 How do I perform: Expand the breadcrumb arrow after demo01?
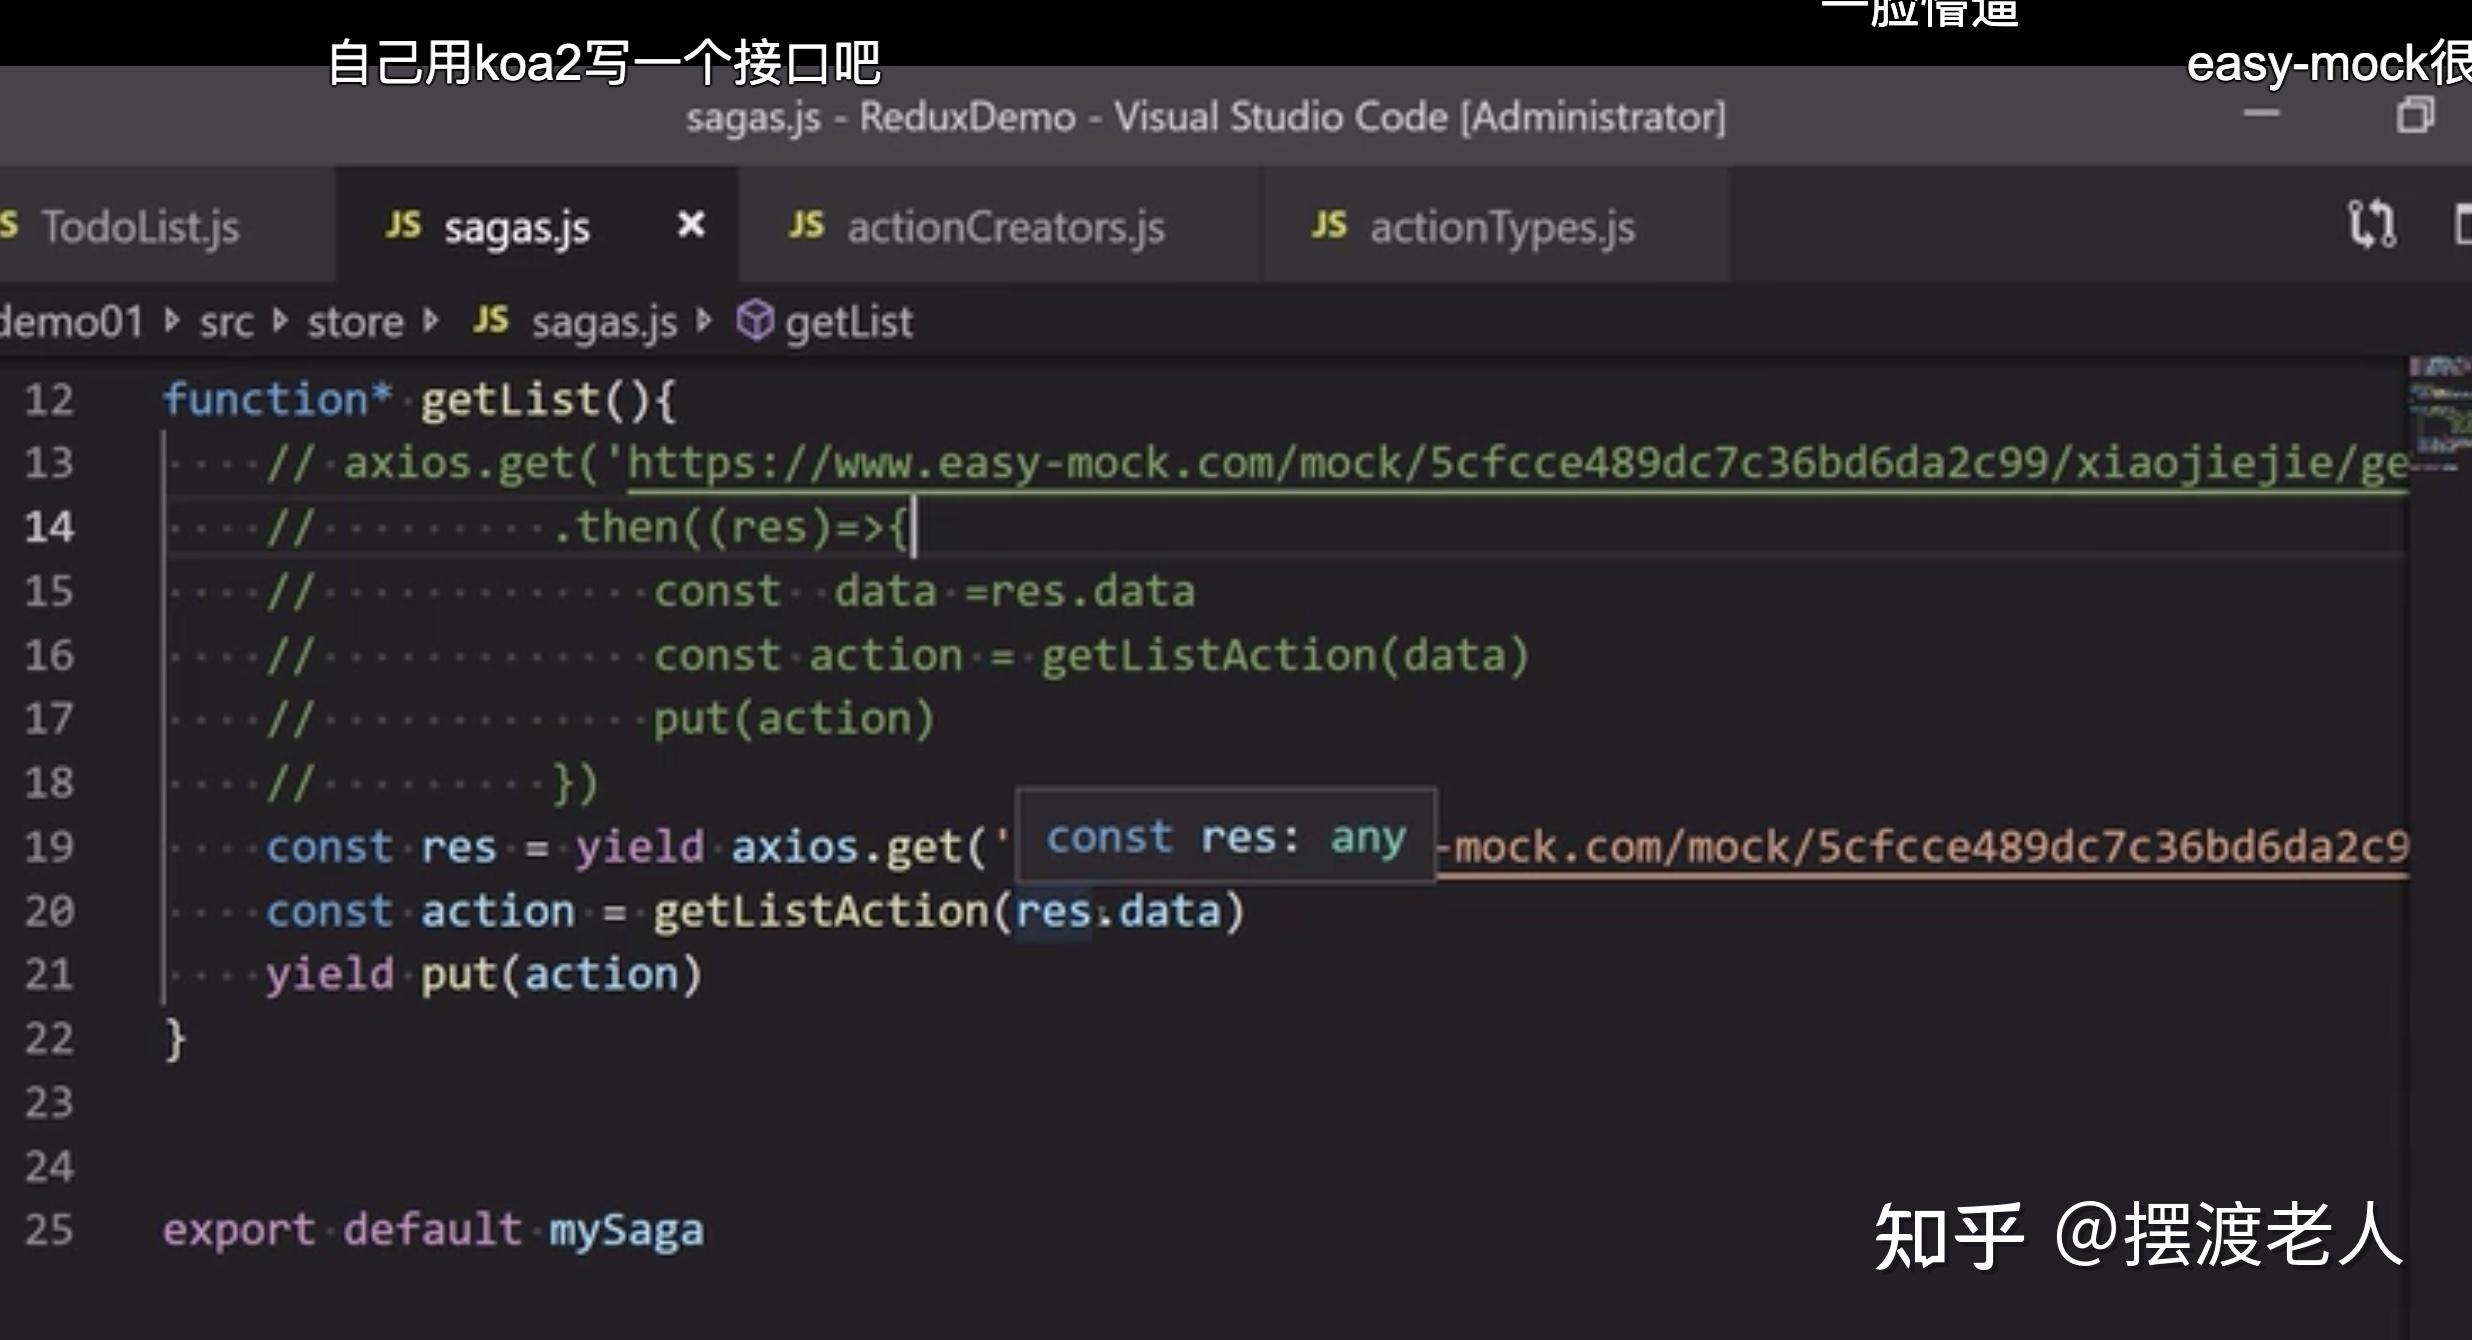coord(172,321)
